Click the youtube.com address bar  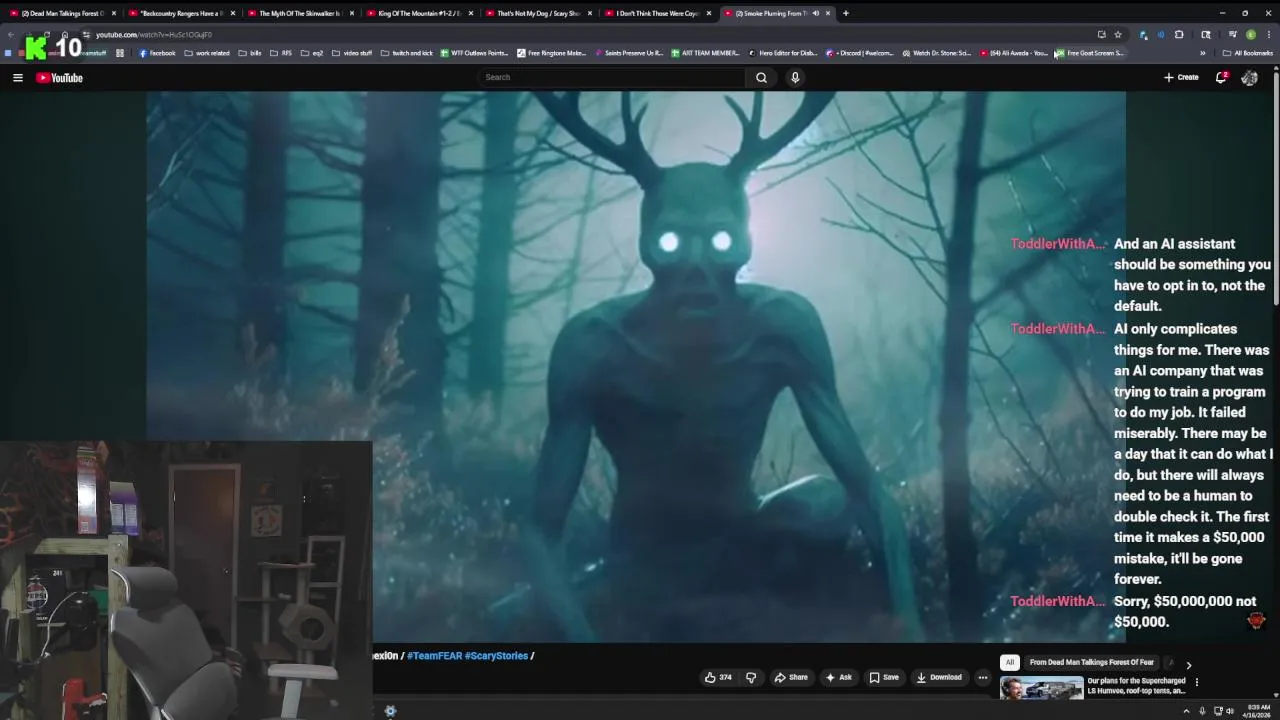pyautogui.click(x=590, y=34)
